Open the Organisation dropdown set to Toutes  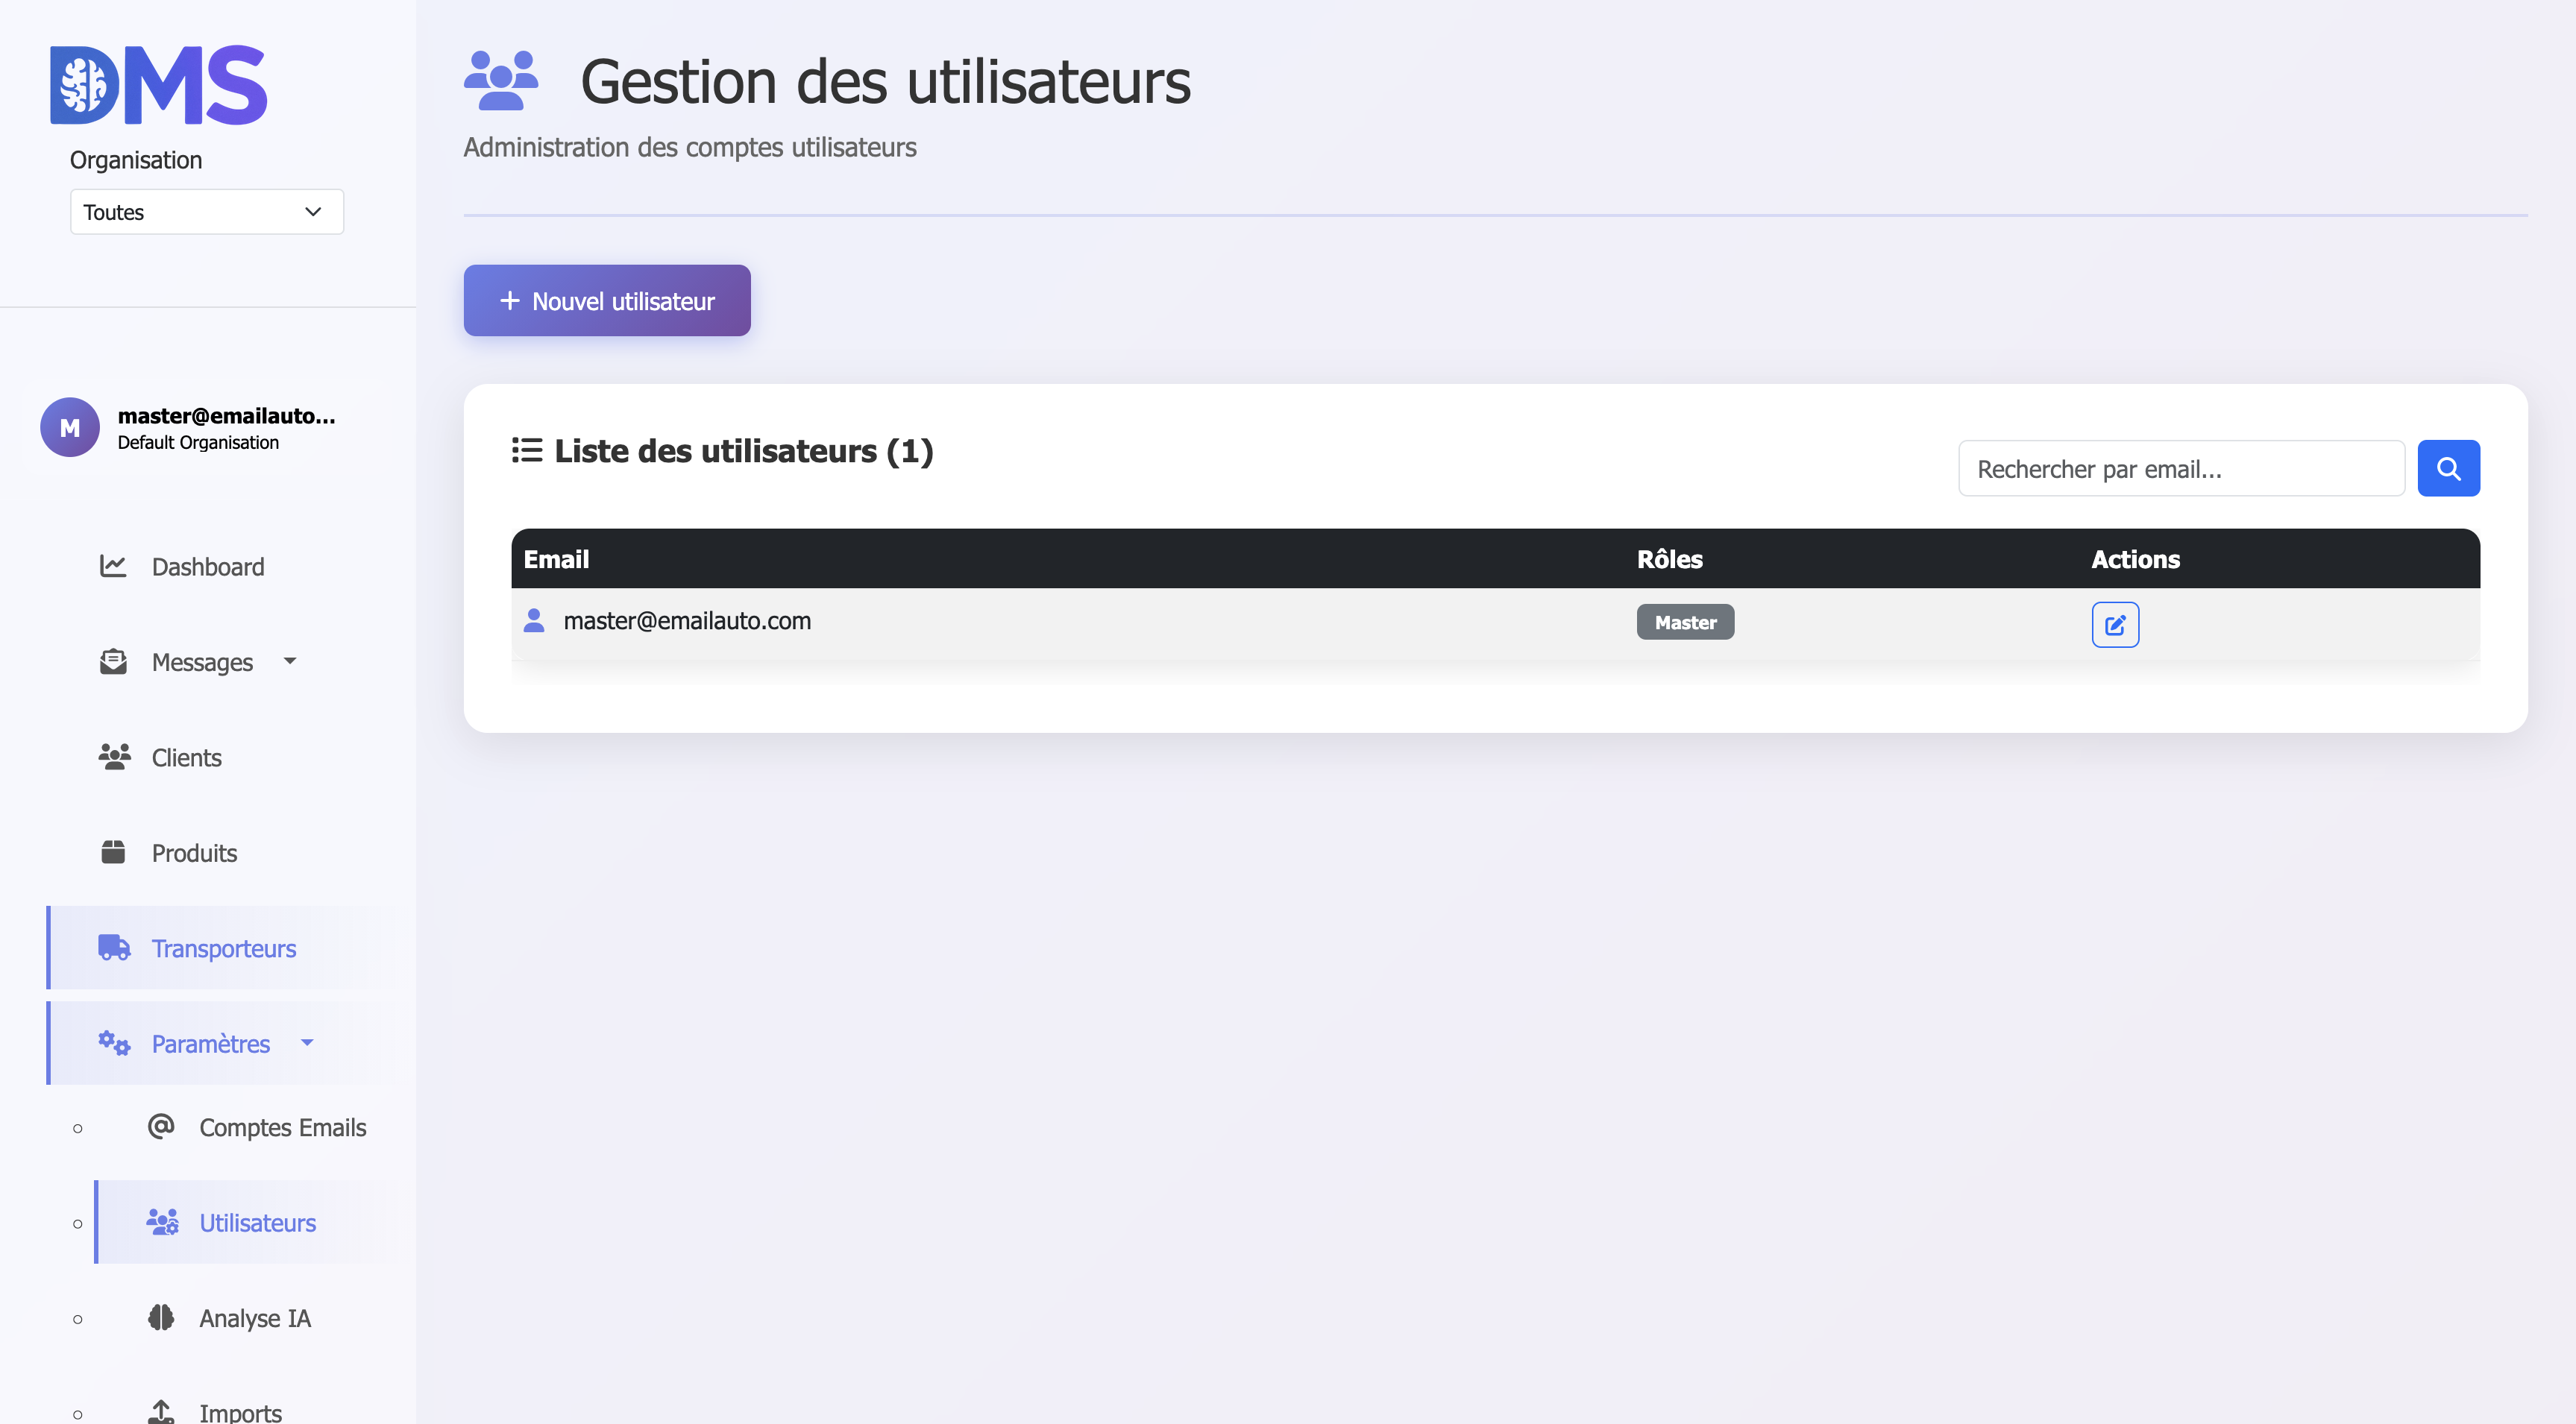[206, 212]
